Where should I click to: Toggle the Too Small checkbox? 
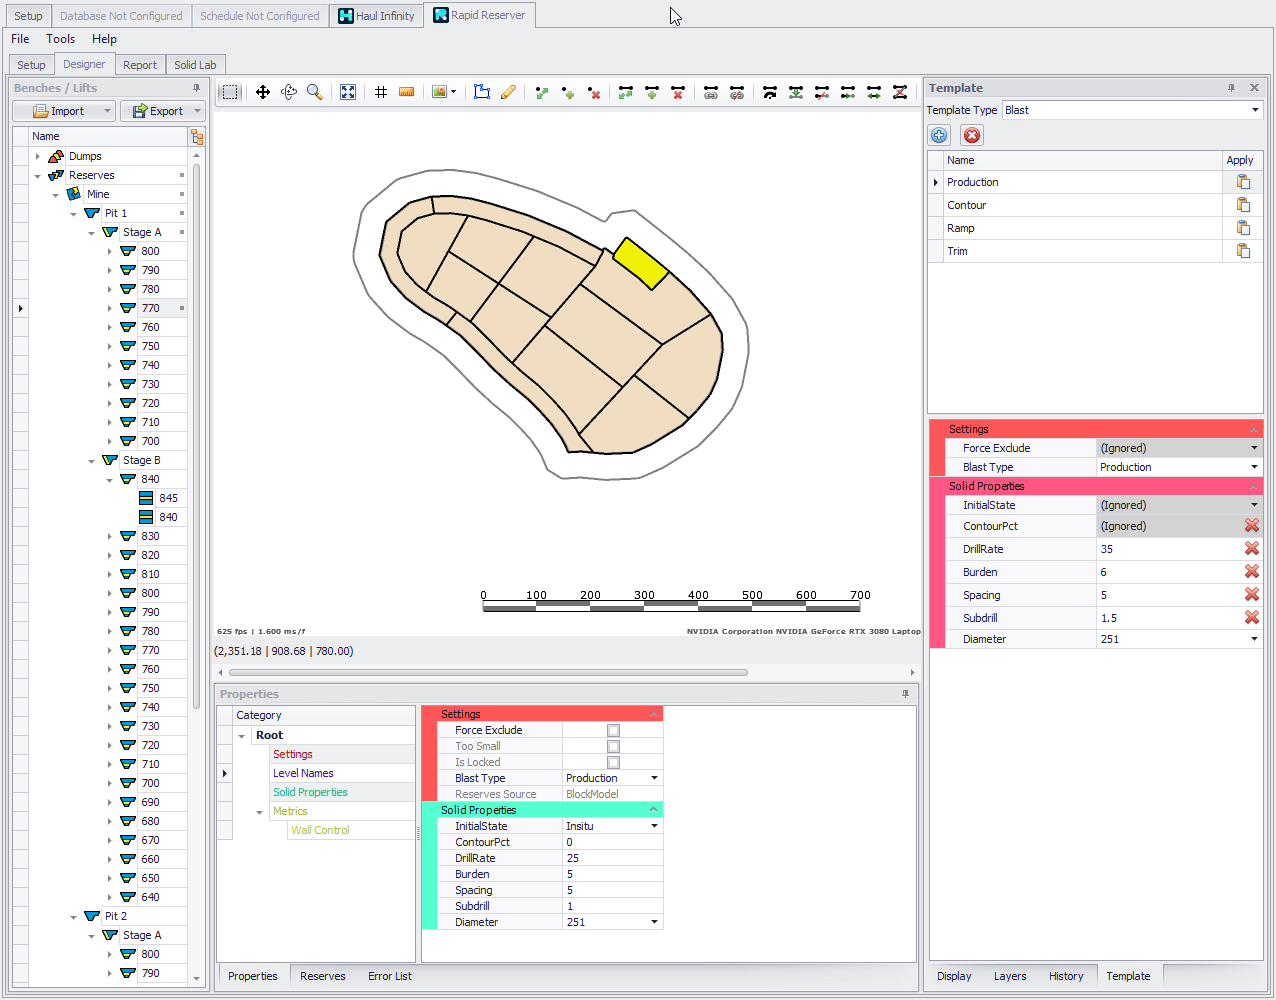(x=613, y=747)
